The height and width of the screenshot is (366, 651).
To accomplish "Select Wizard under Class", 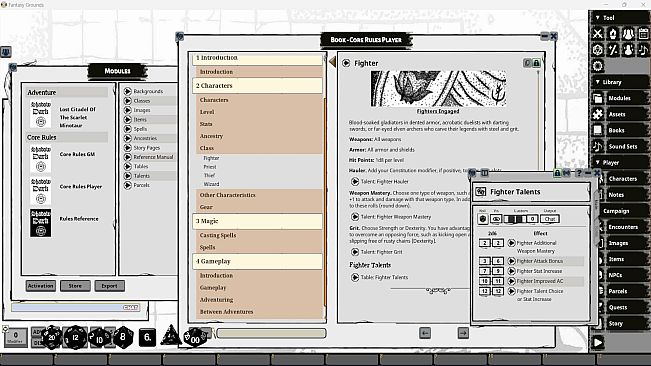I will pyautogui.click(x=211, y=184).
